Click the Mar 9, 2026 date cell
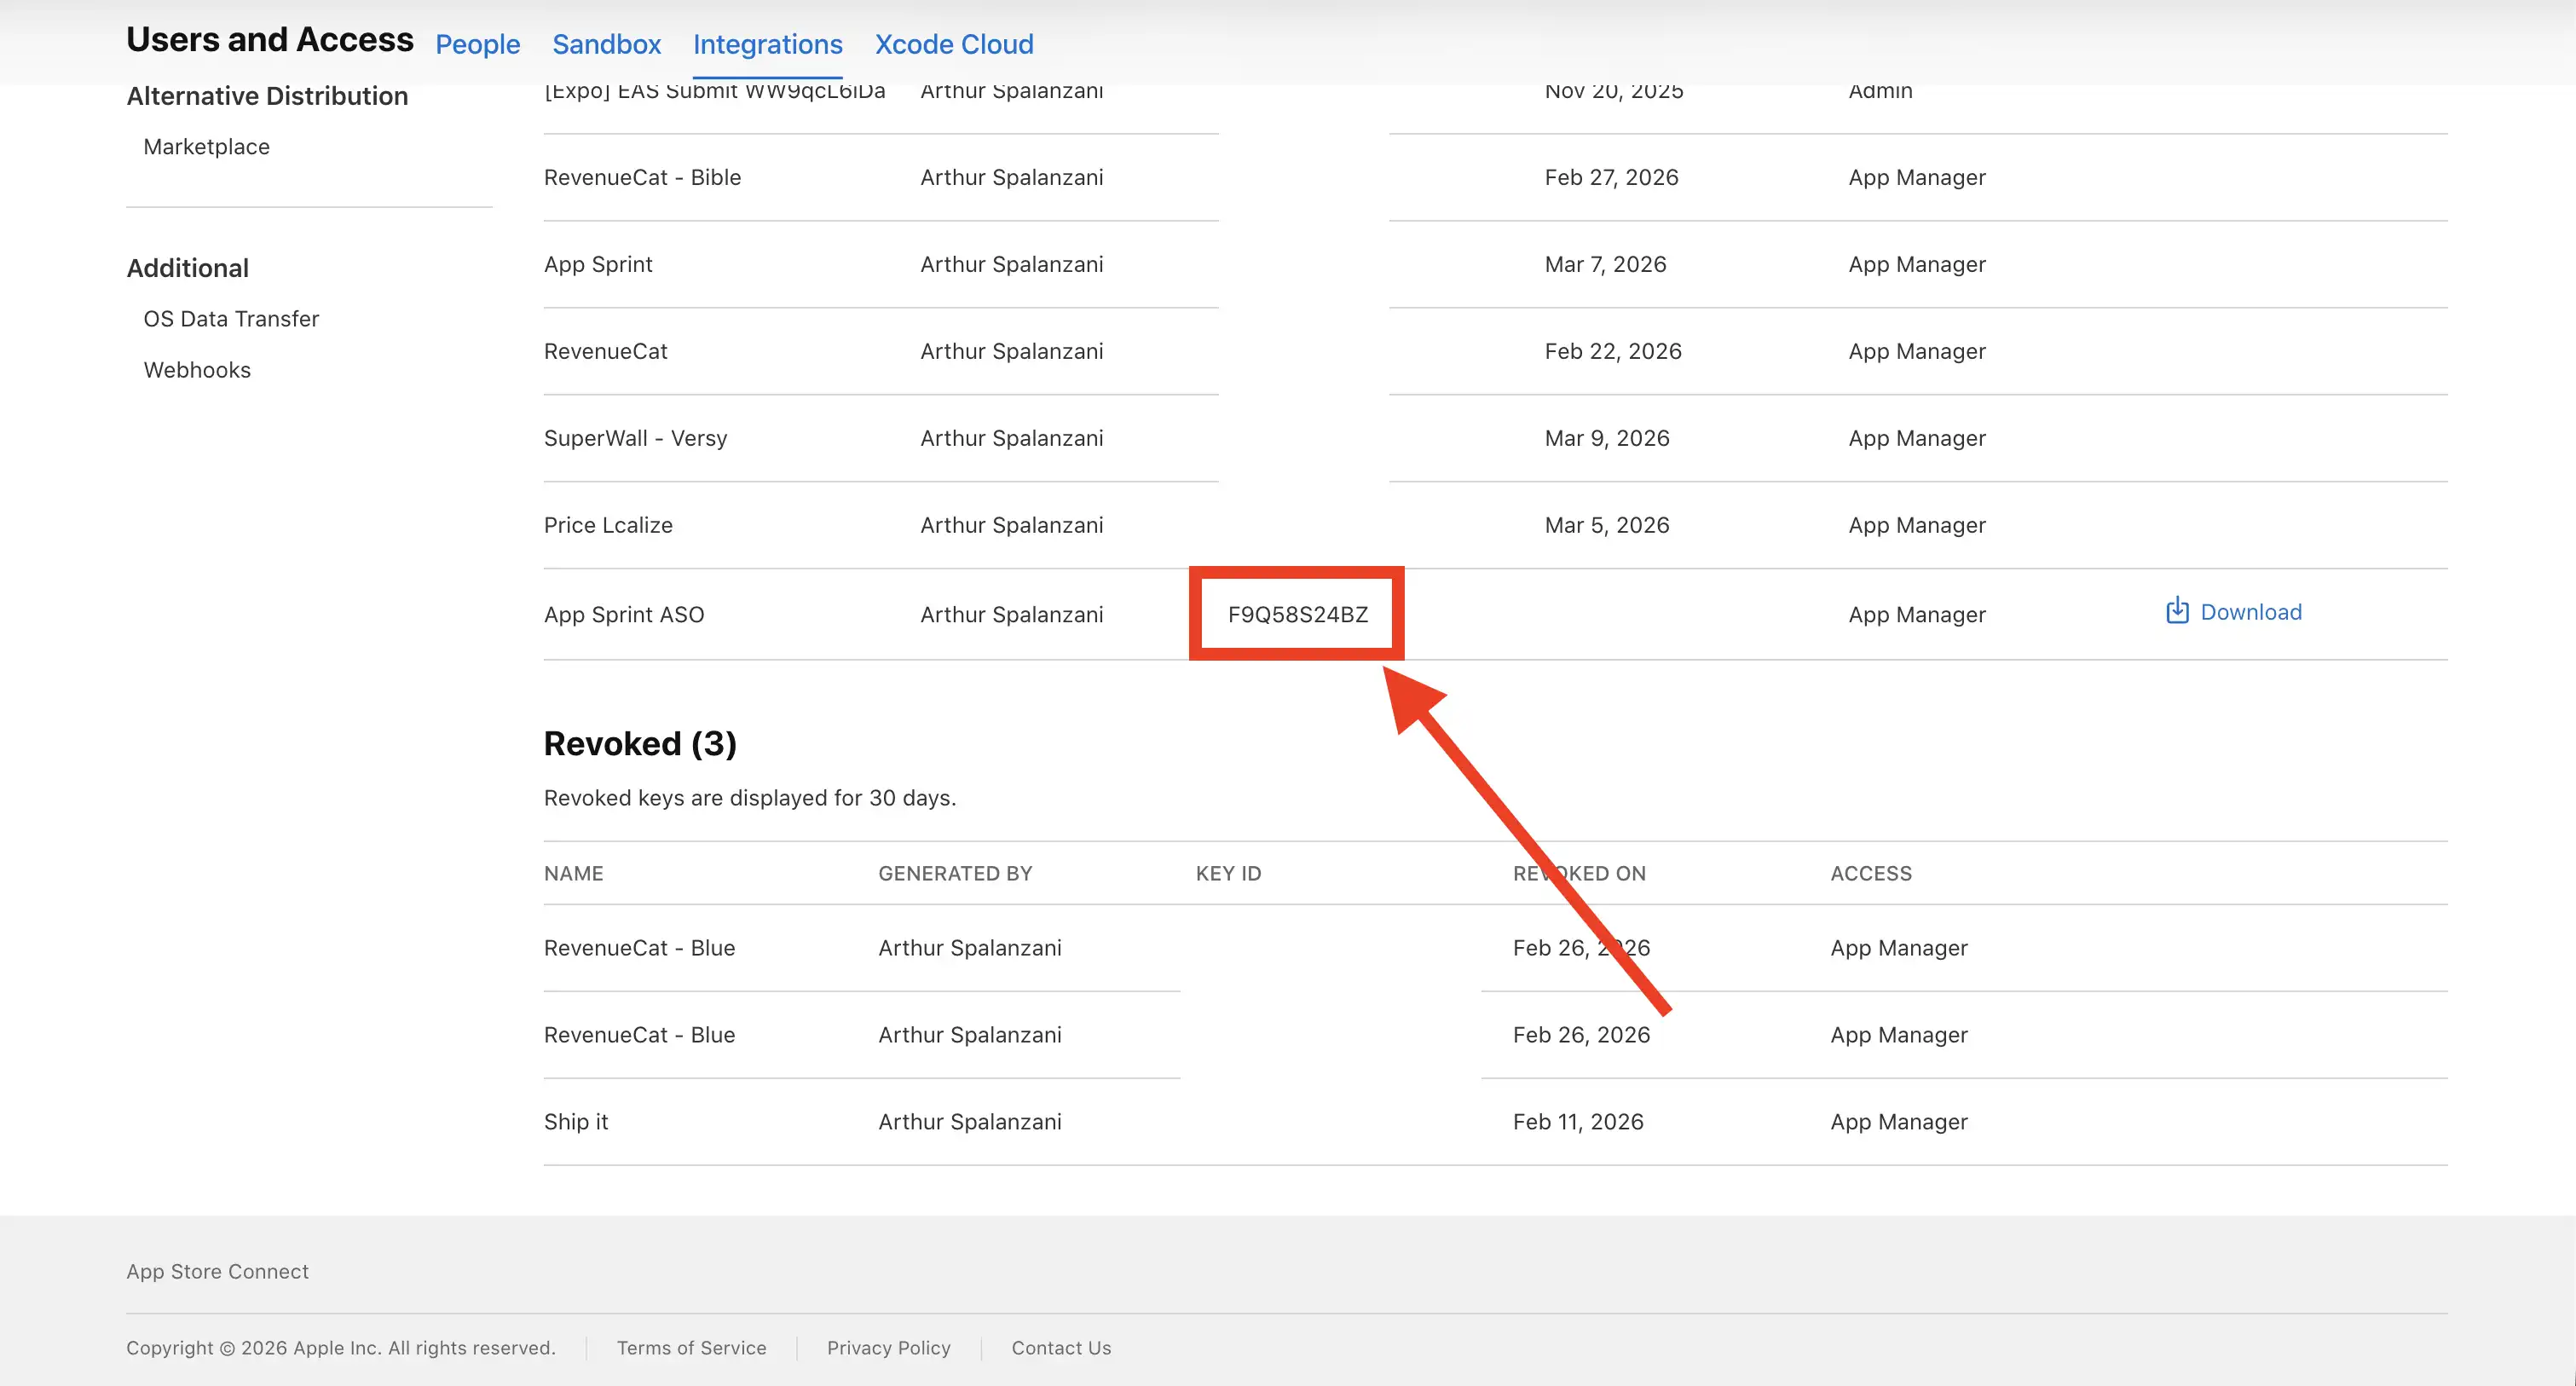The width and height of the screenshot is (2576, 1386). tap(1607, 439)
